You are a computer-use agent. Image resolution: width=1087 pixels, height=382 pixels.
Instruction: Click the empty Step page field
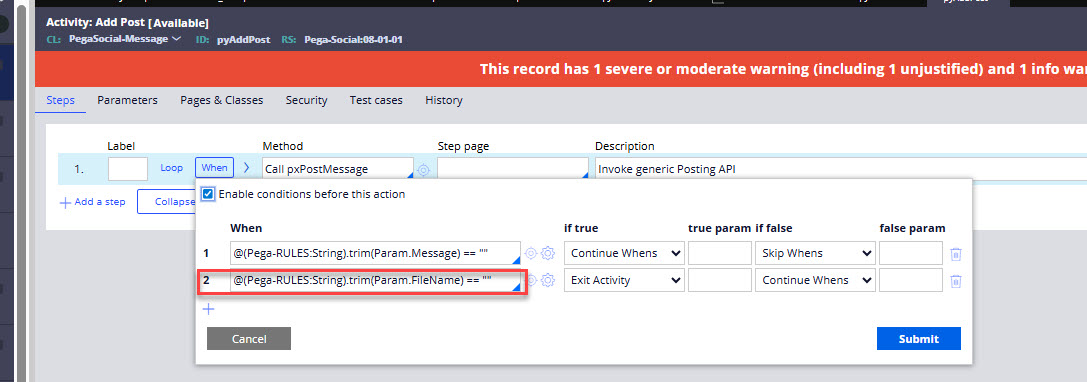tap(513, 169)
